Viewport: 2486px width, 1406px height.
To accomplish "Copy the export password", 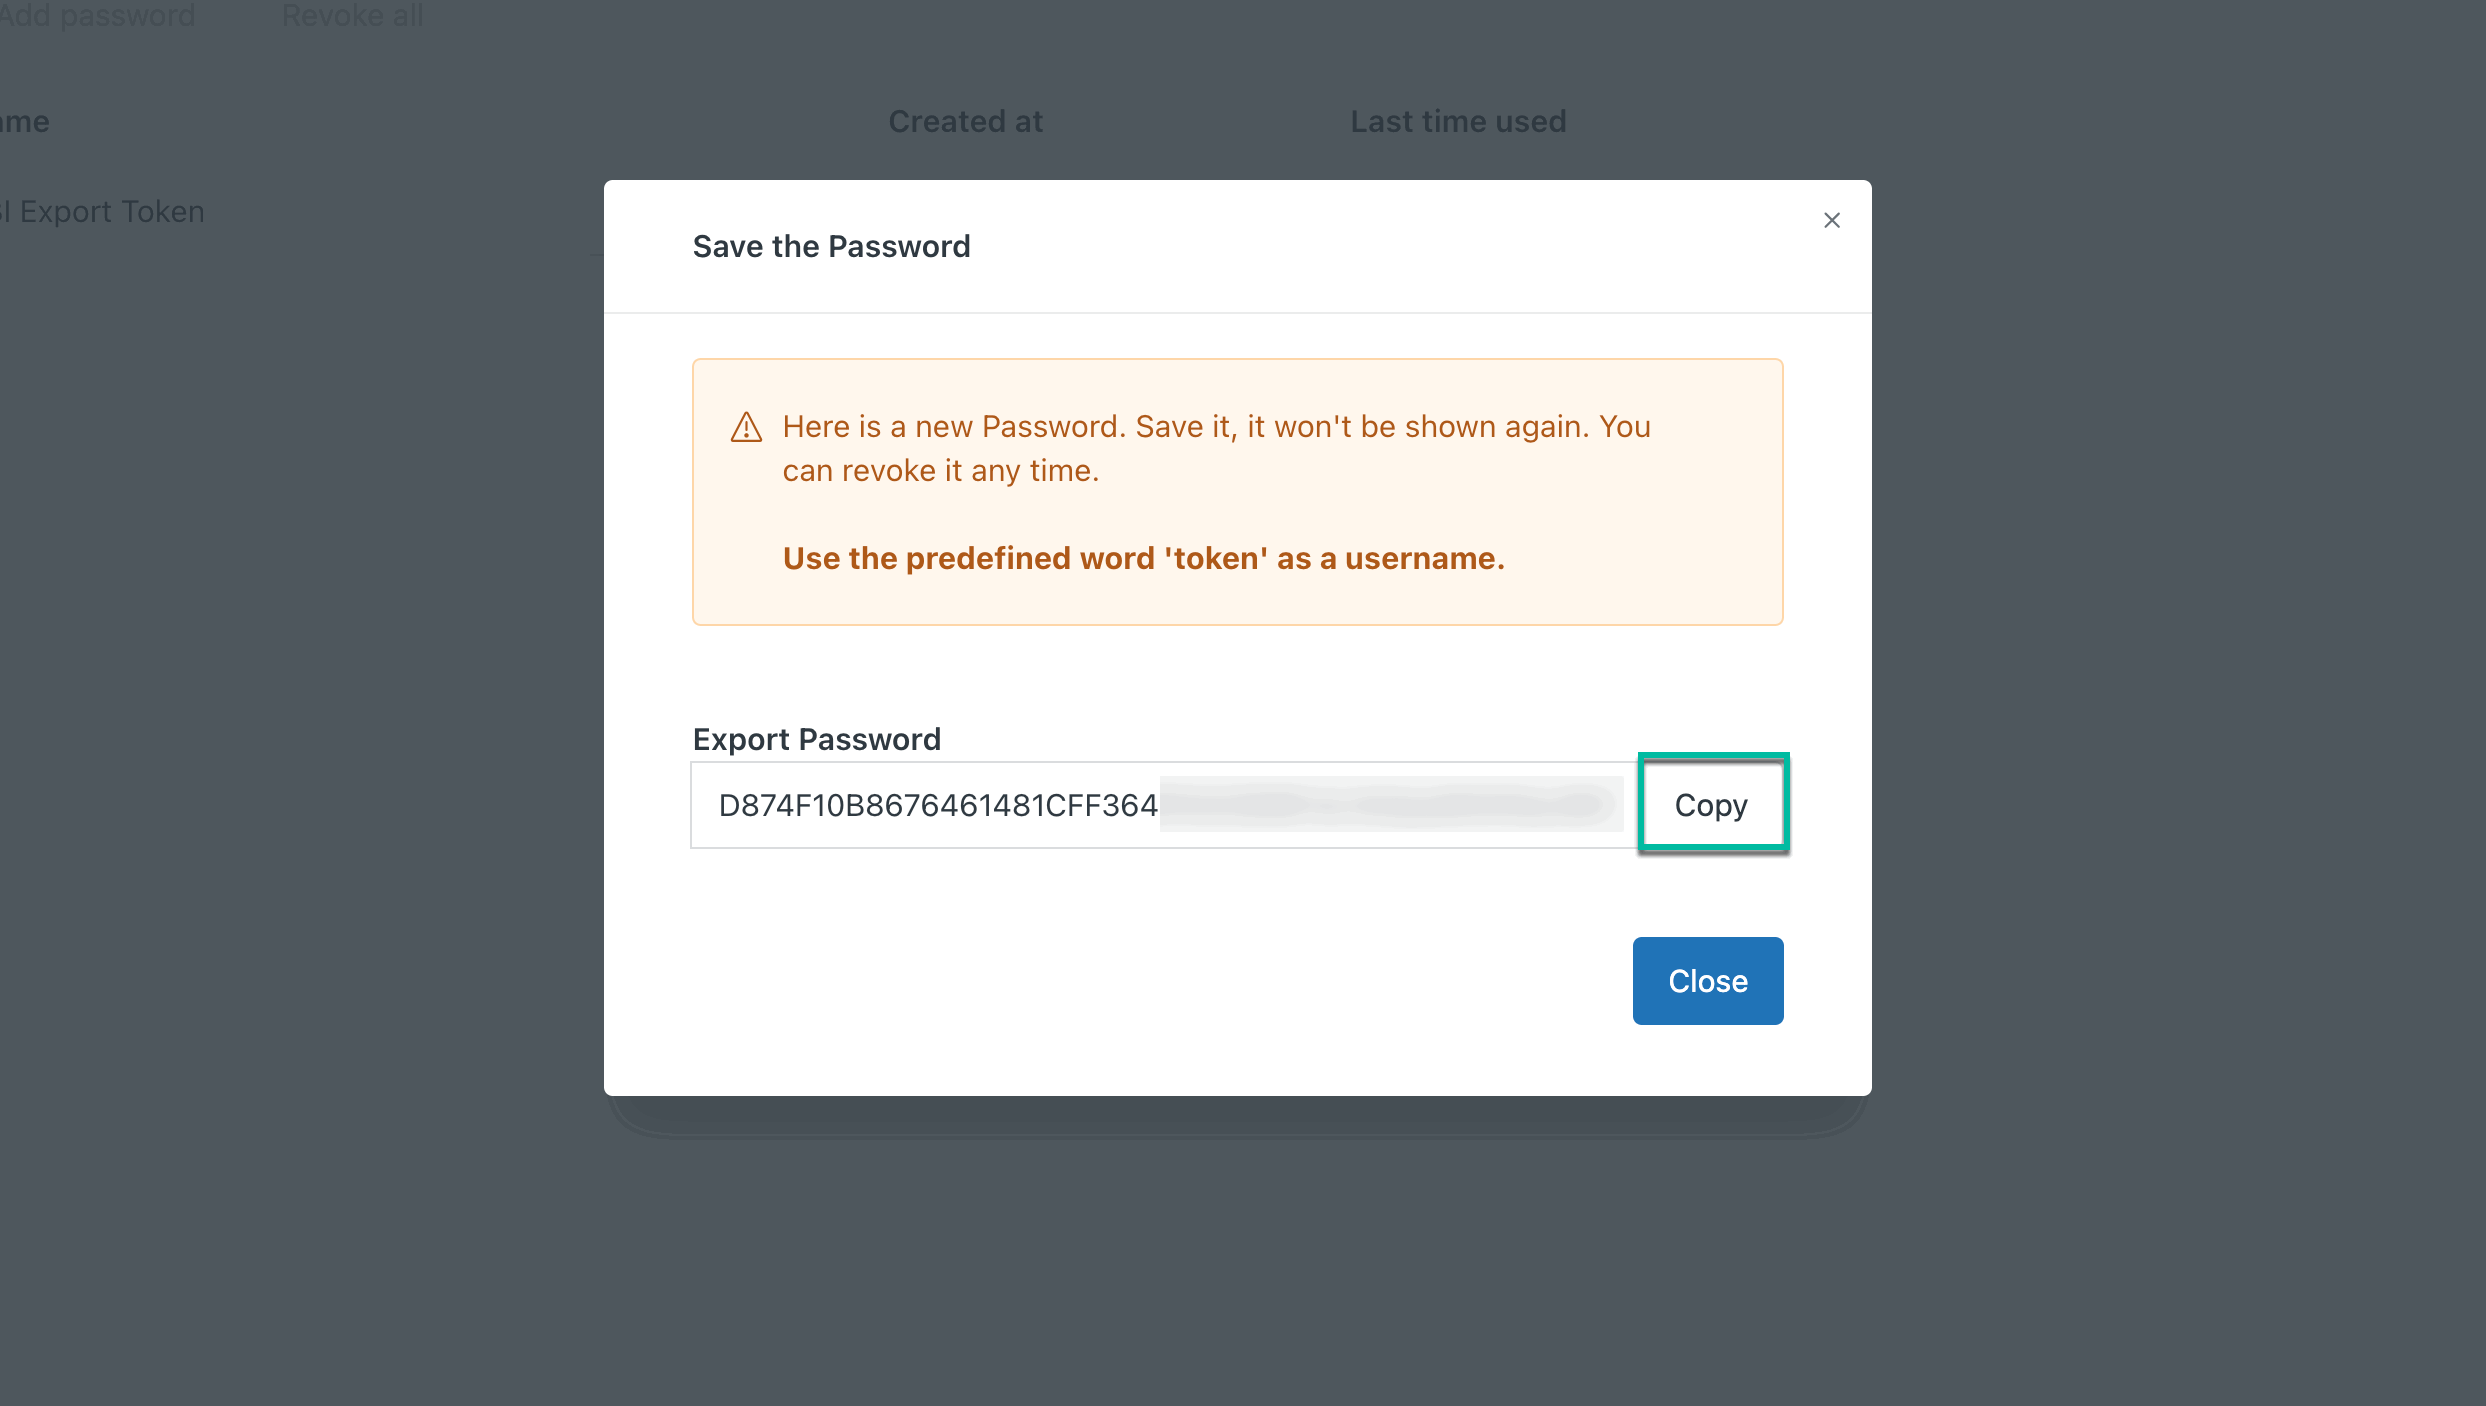I will tap(1711, 805).
